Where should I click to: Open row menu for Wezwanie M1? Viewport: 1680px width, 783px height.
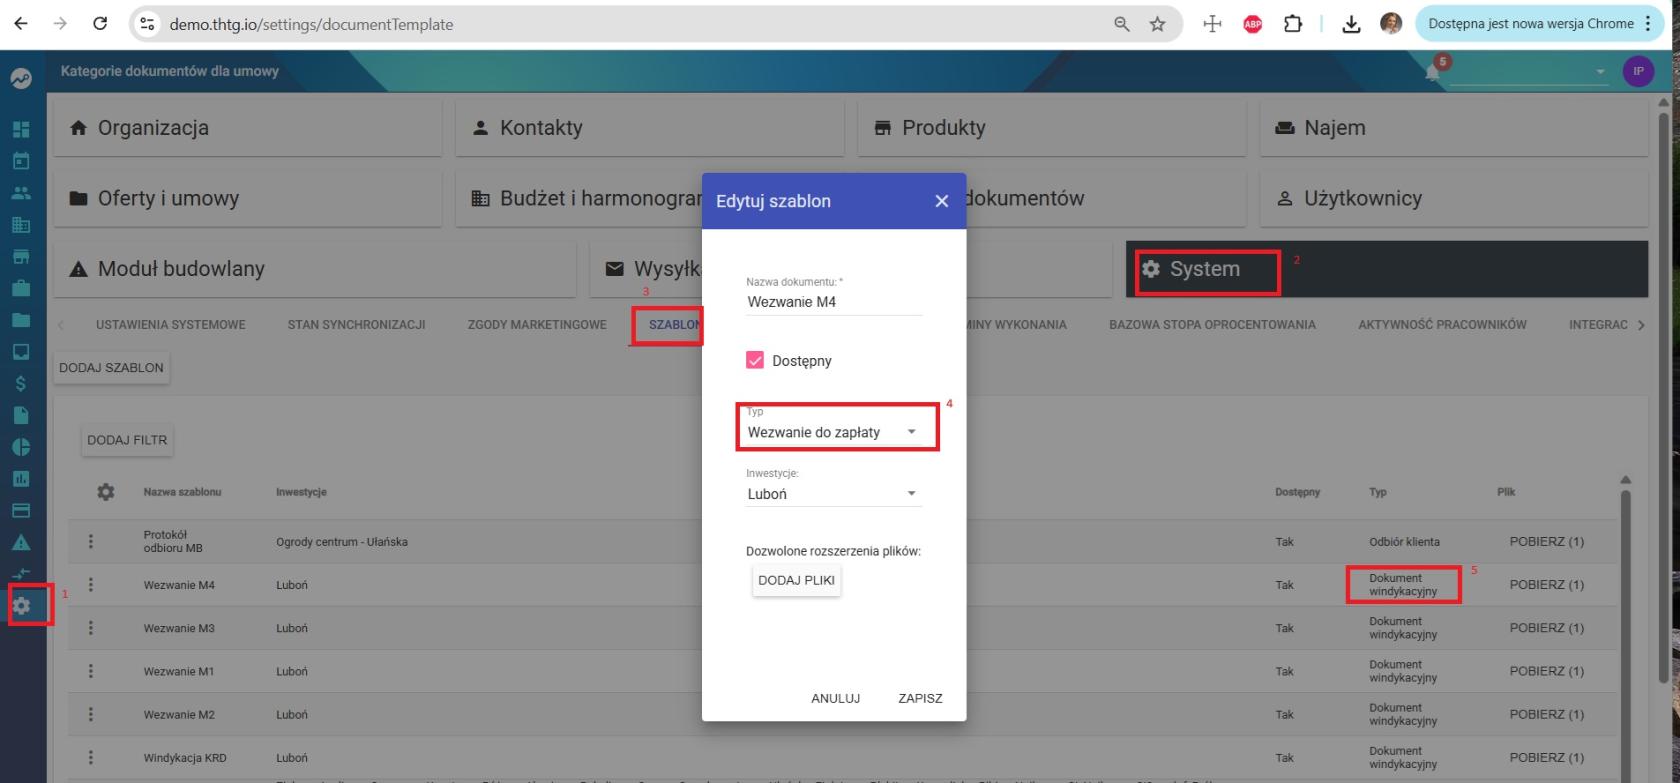[x=91, y=671]
